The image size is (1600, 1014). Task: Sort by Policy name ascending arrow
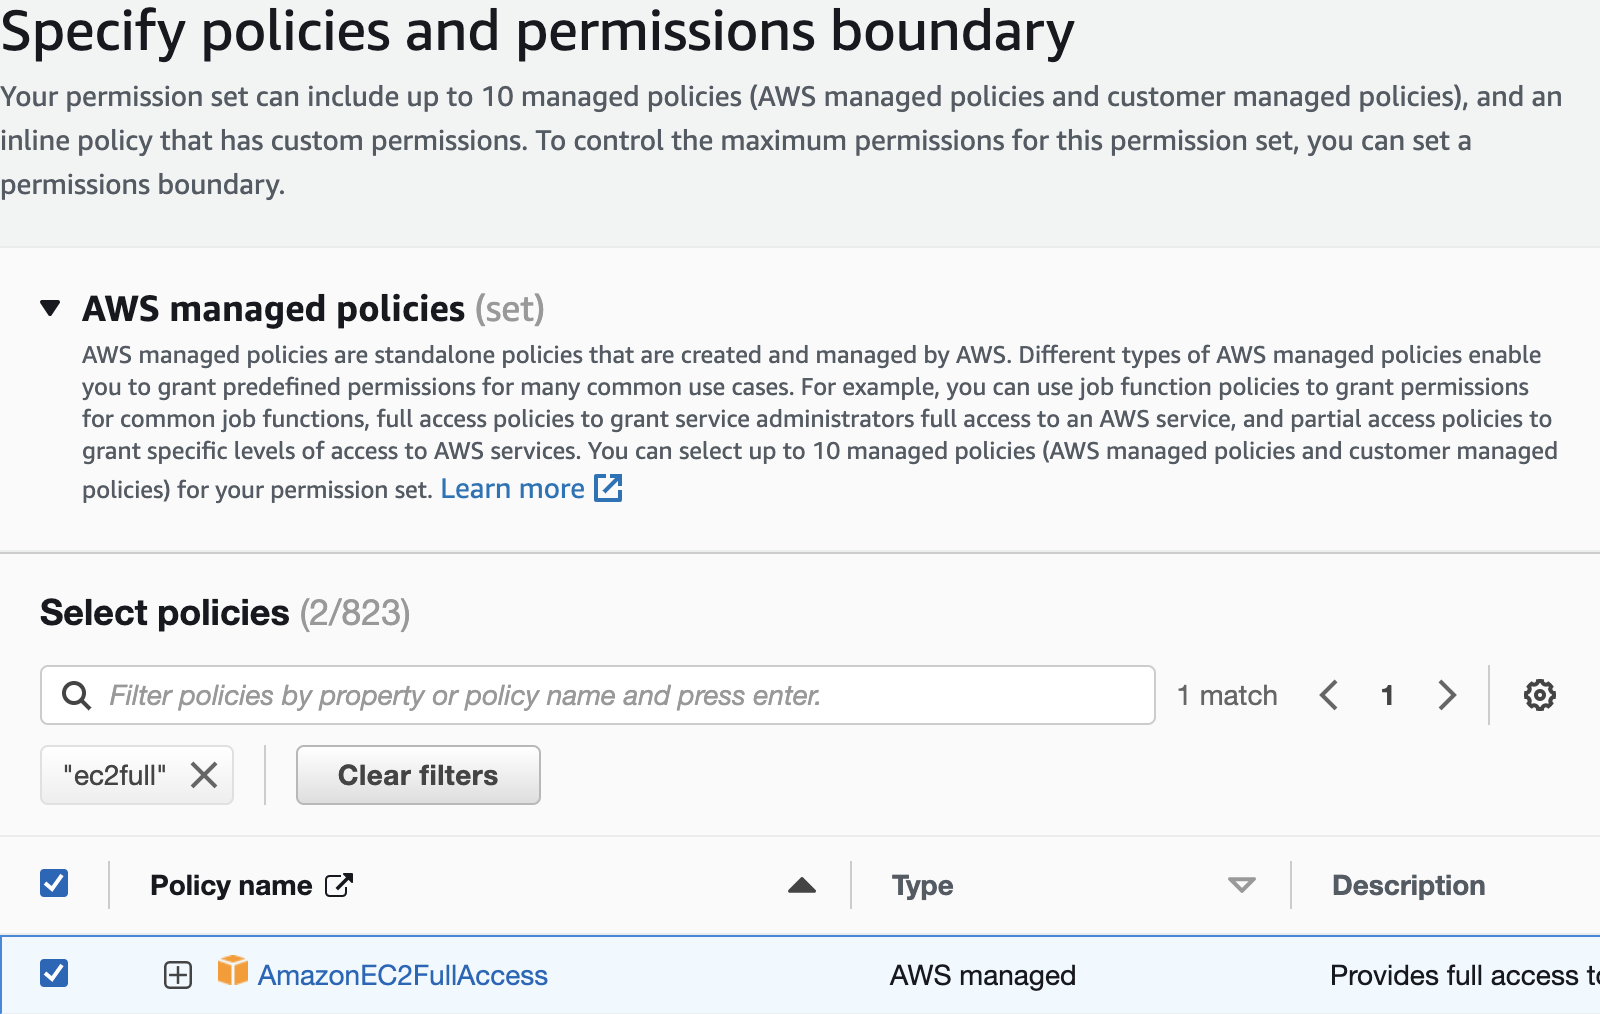[802, 885]
